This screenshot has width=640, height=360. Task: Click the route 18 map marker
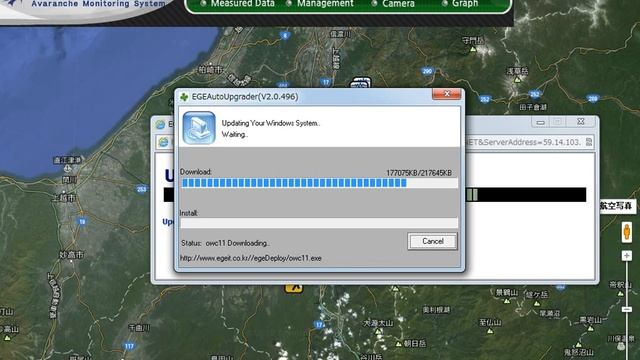click(82, 222)
